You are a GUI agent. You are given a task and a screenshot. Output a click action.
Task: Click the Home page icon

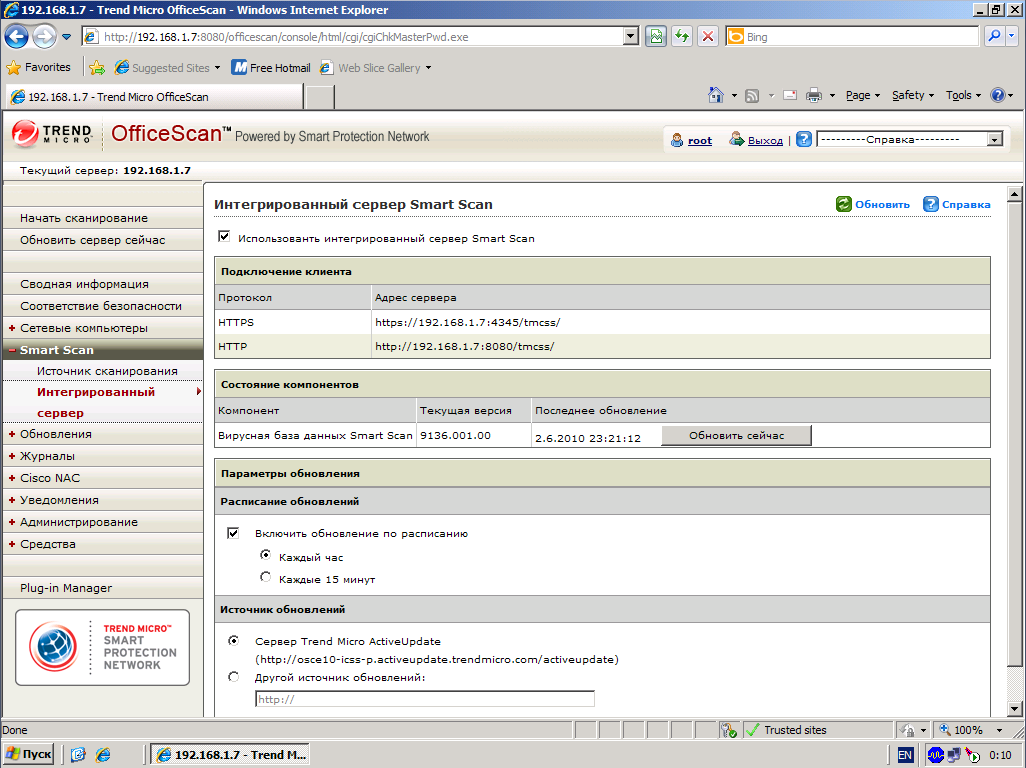[716, 96]
